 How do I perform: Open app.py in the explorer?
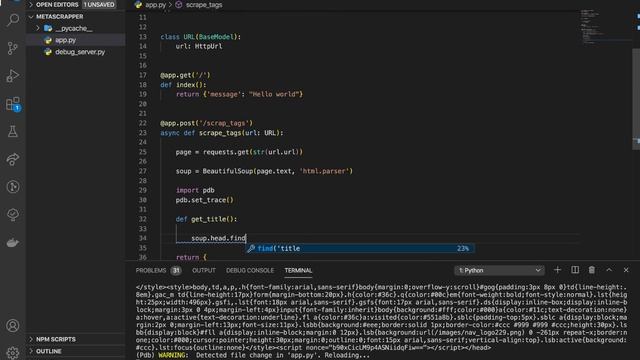coord(65,40)
